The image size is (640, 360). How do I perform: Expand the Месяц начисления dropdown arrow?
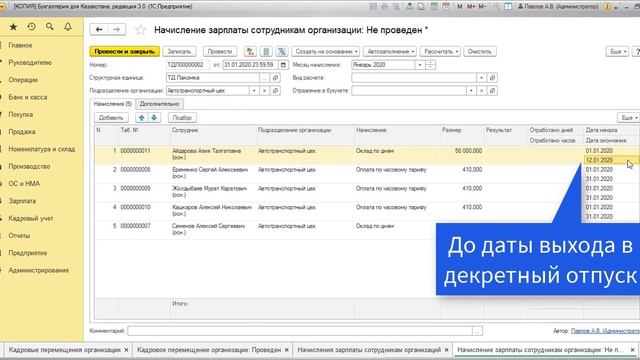[420, 64]
